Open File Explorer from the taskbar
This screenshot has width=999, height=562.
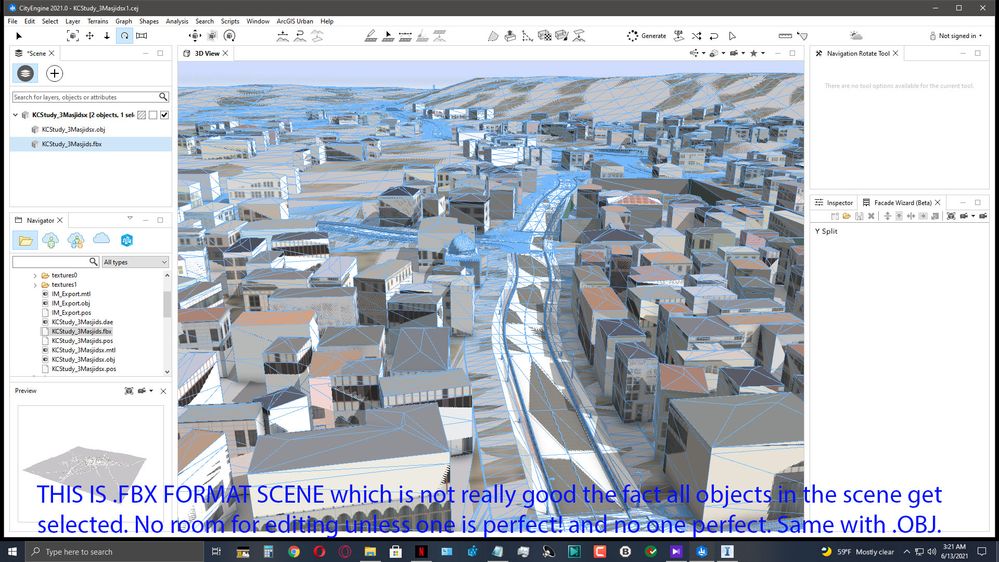370,551
